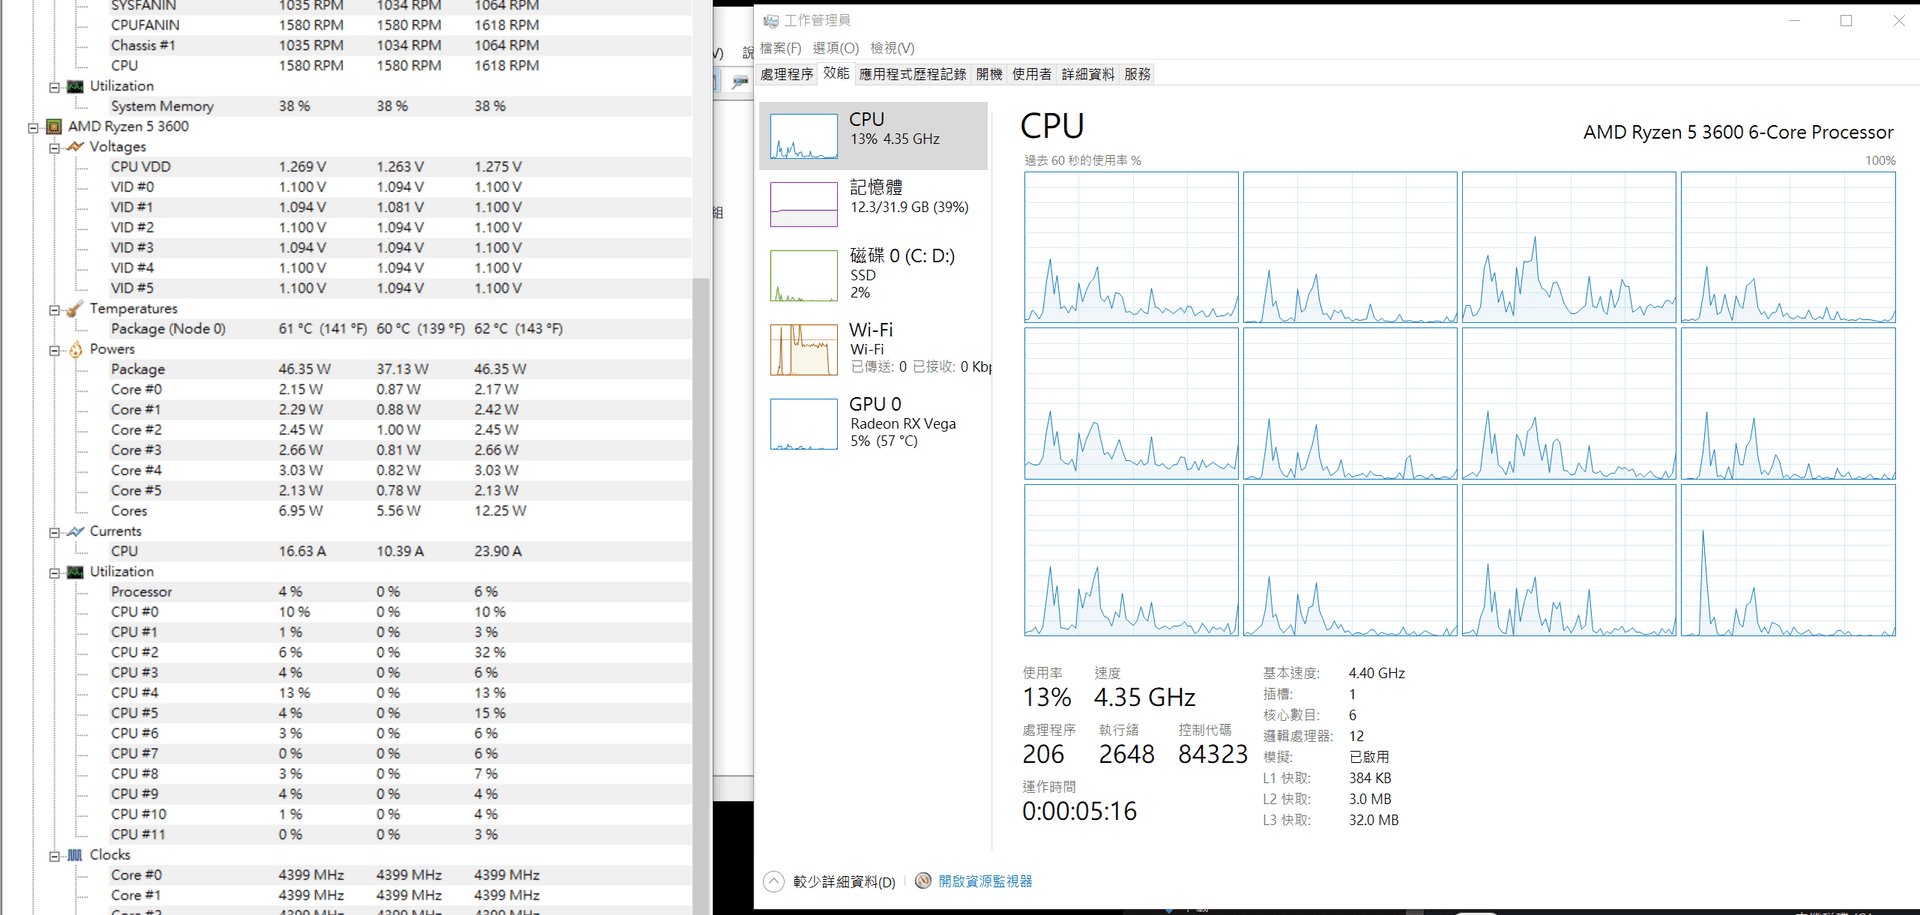Switch to the 處理程序 tab

click(786, 74)
